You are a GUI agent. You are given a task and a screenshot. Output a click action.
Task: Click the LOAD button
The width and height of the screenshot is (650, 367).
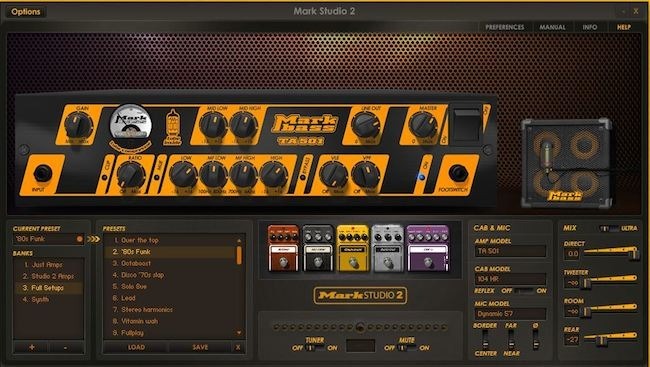pos(136,348)
